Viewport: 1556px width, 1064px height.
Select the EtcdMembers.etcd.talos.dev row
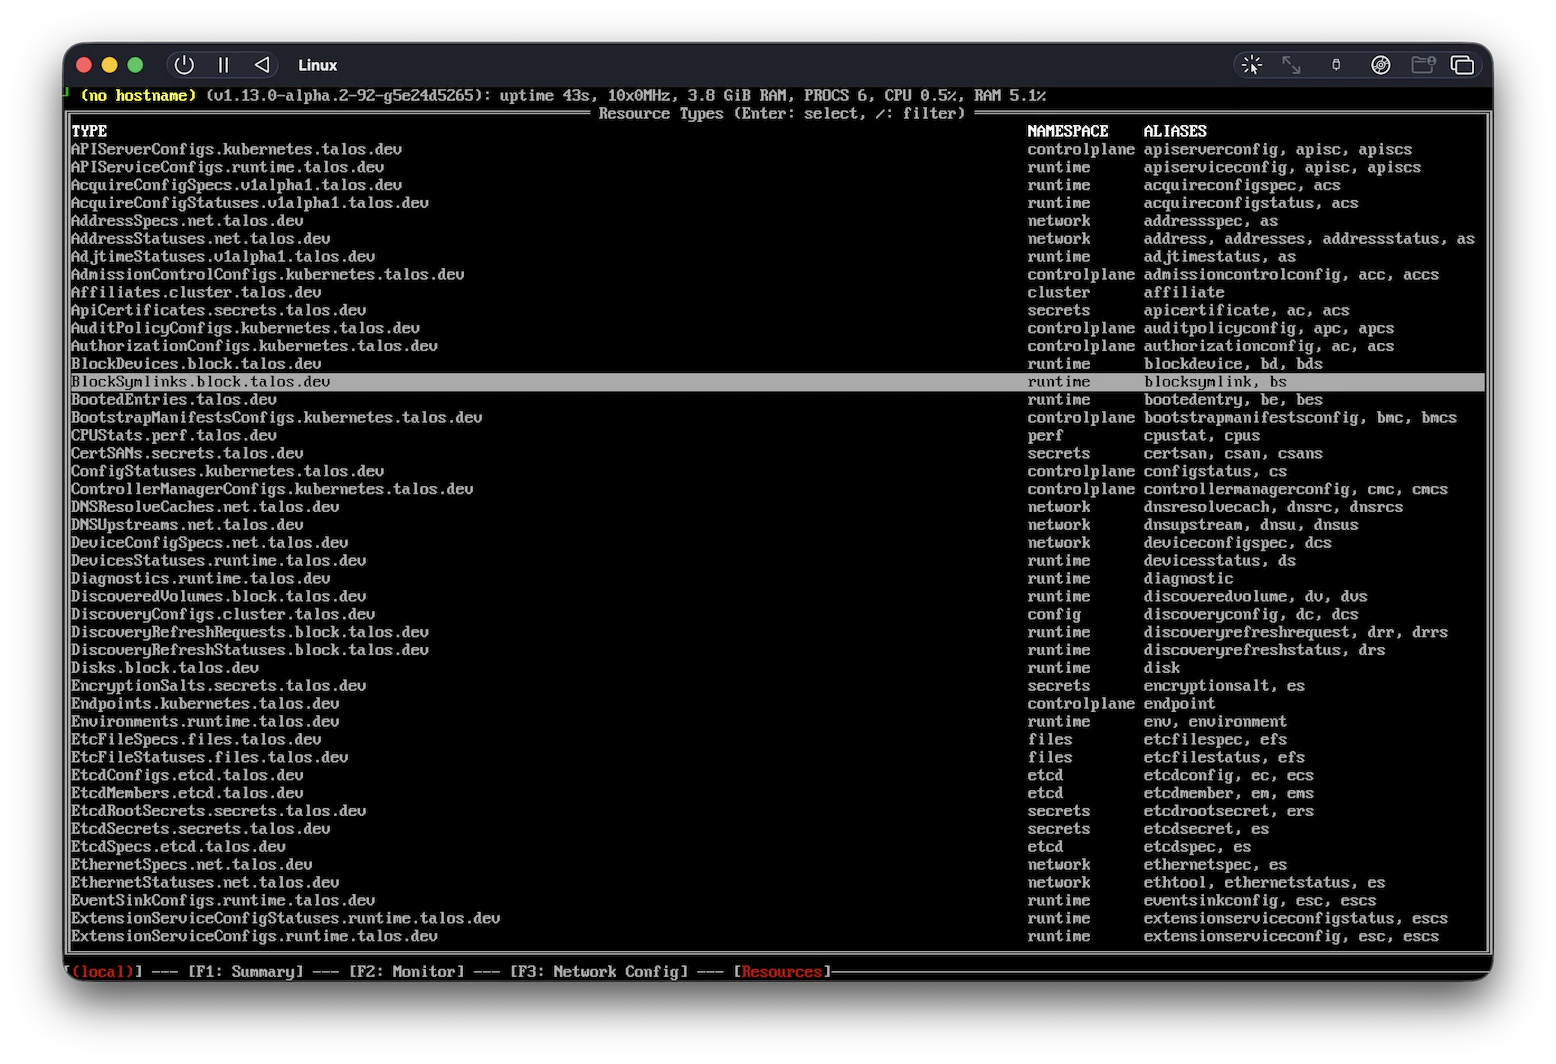pos(187,792)
